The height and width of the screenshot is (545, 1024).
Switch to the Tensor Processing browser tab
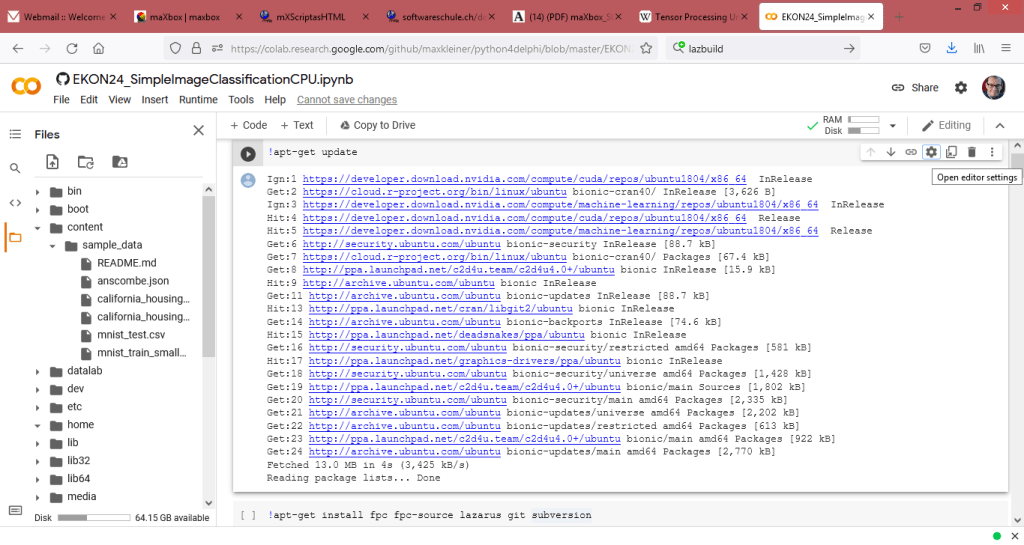[x=692, y=17]
